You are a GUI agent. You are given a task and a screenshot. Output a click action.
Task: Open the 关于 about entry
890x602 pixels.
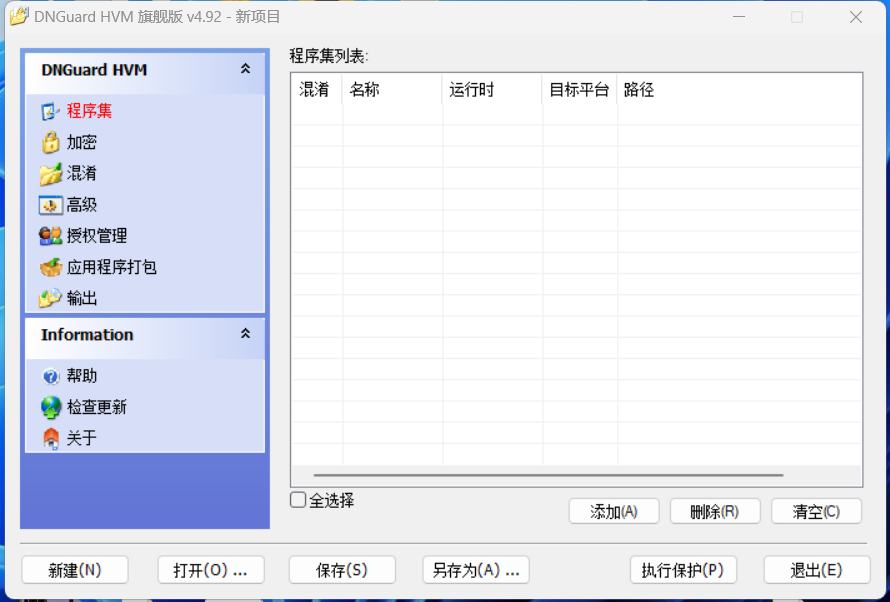(x=82, y=439)
